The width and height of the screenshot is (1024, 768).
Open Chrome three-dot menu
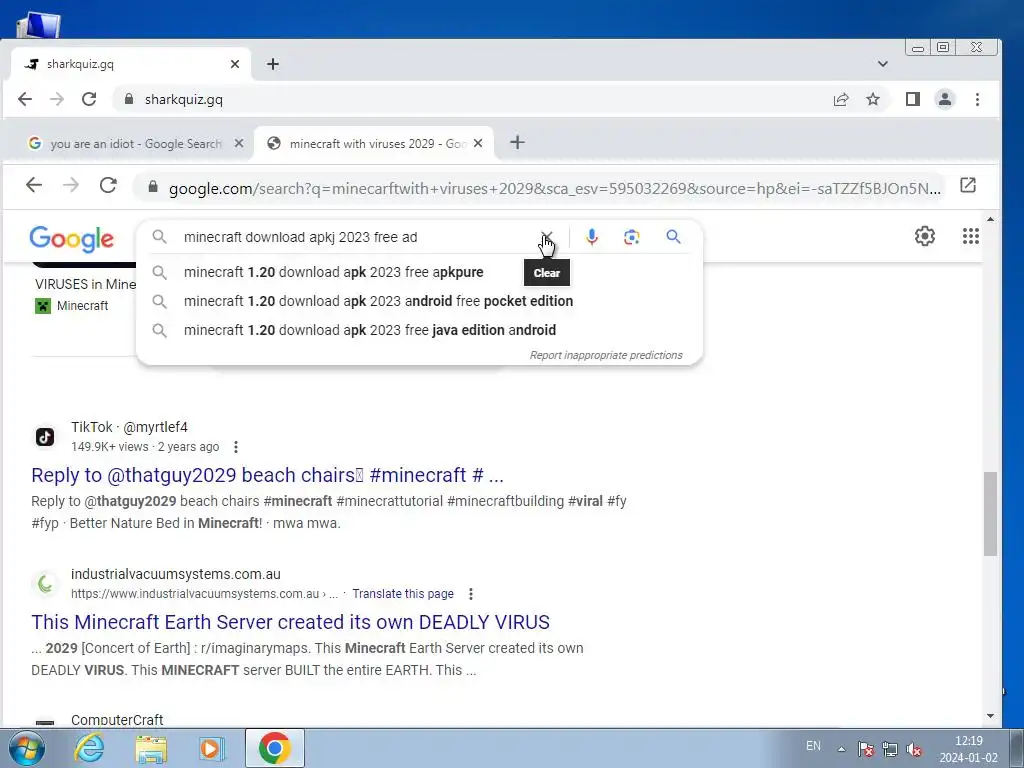click(x=977, y=99)
